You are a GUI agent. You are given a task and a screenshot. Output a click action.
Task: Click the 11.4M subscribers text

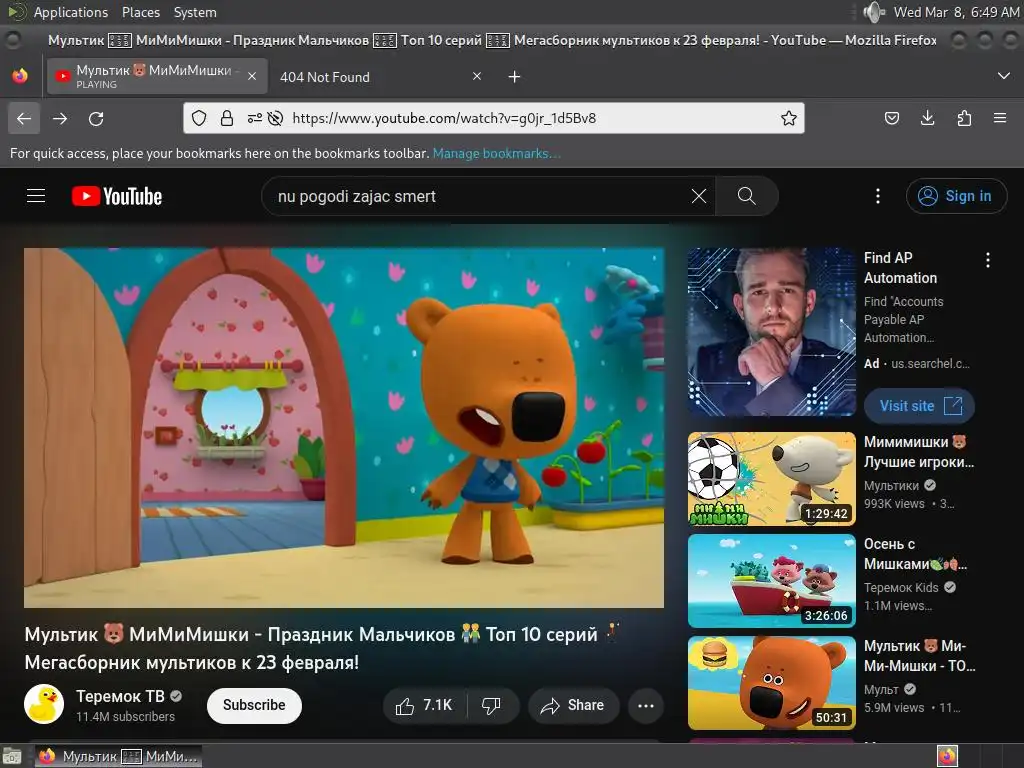tap(125, 716)
